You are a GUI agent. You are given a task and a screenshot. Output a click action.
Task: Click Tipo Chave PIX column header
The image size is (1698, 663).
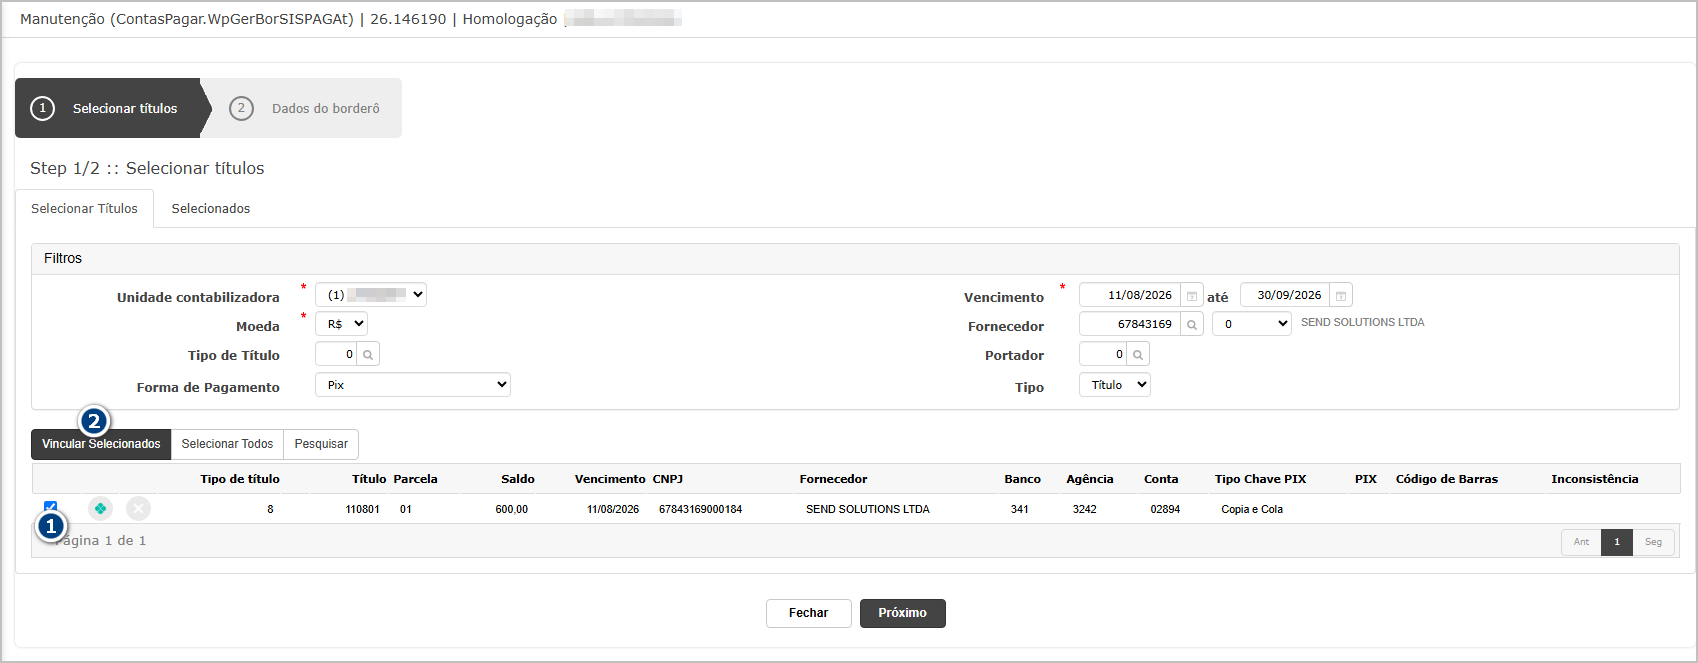tap(1260, 479)
